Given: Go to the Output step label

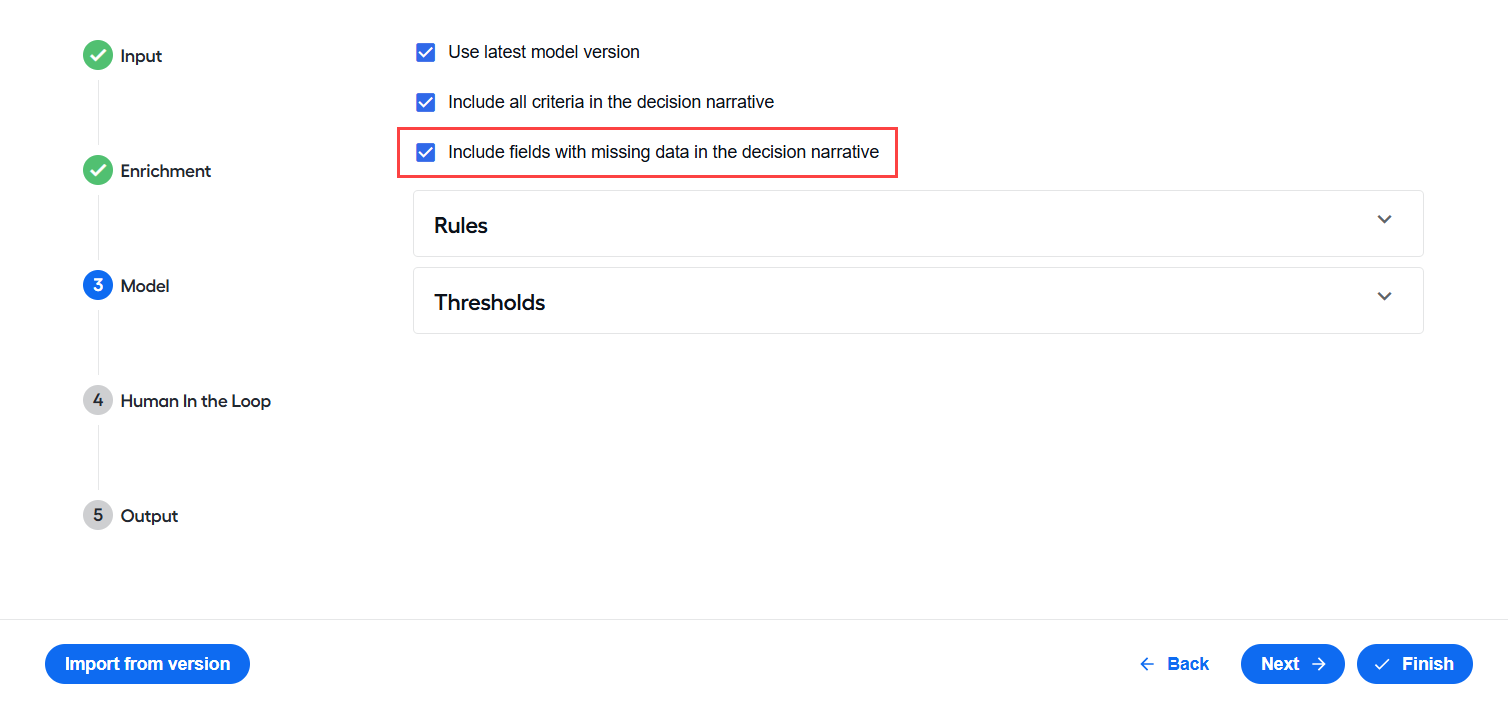Looking at the screenshot, I should [149, 516].
